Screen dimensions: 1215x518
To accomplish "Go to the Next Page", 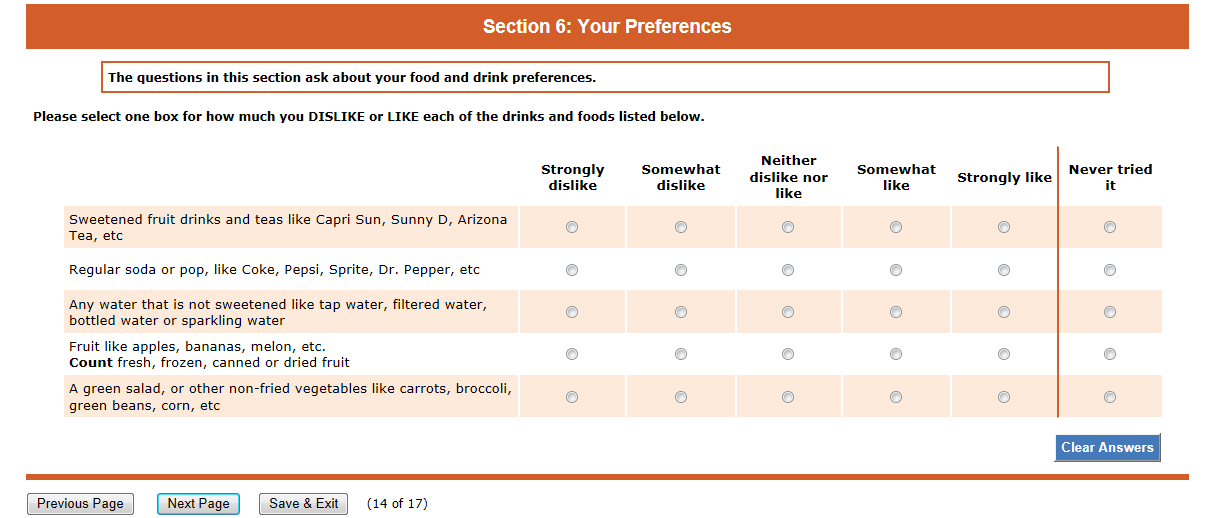I will point(198,504).
